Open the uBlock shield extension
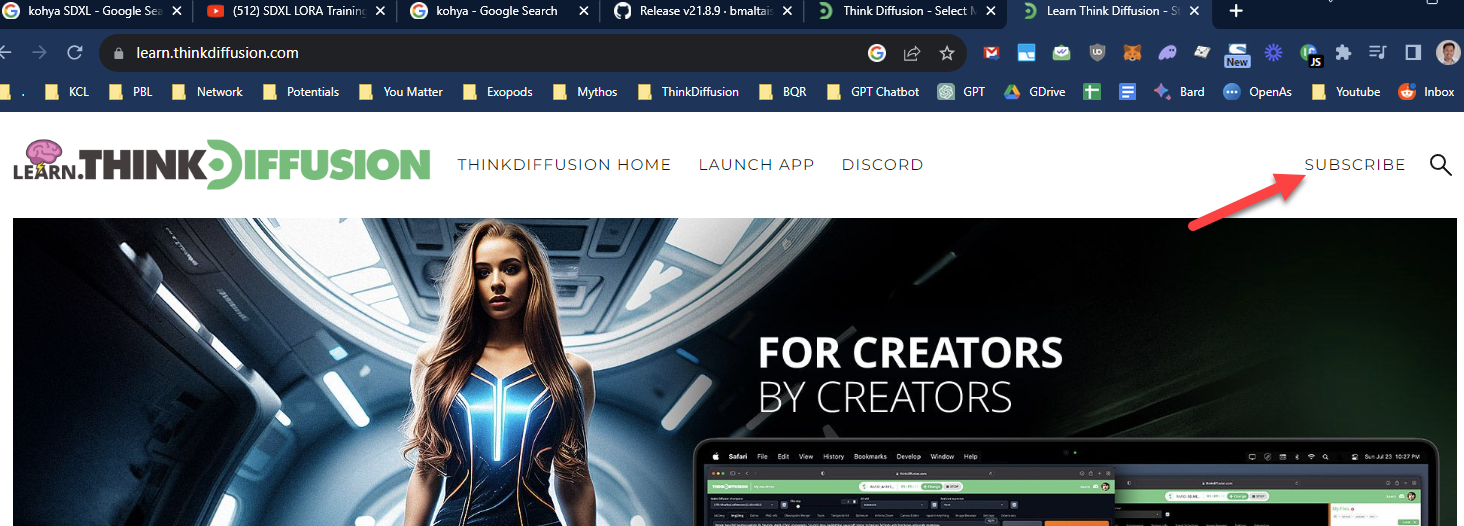Screen dimensions: 1464x526 1097,53
